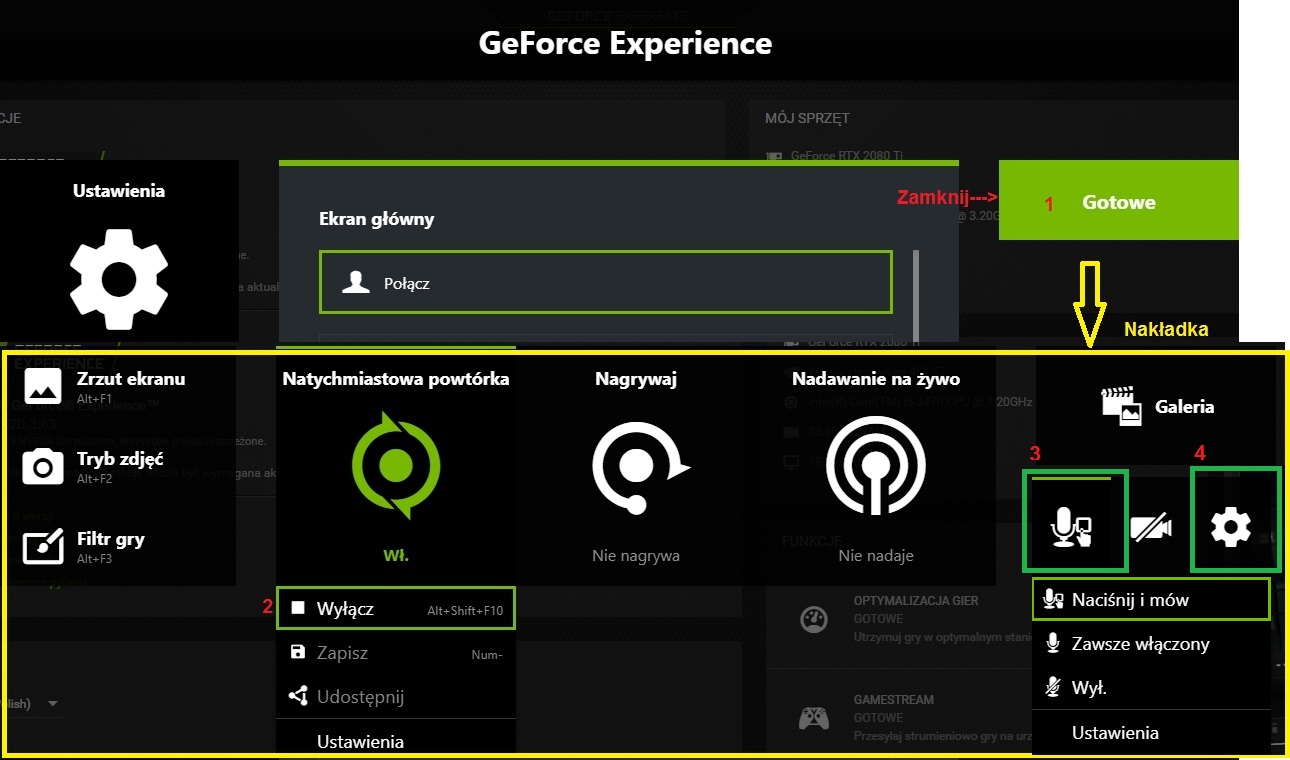
Task: Click Wyłącz to disable instant replay
Action: 396,608
